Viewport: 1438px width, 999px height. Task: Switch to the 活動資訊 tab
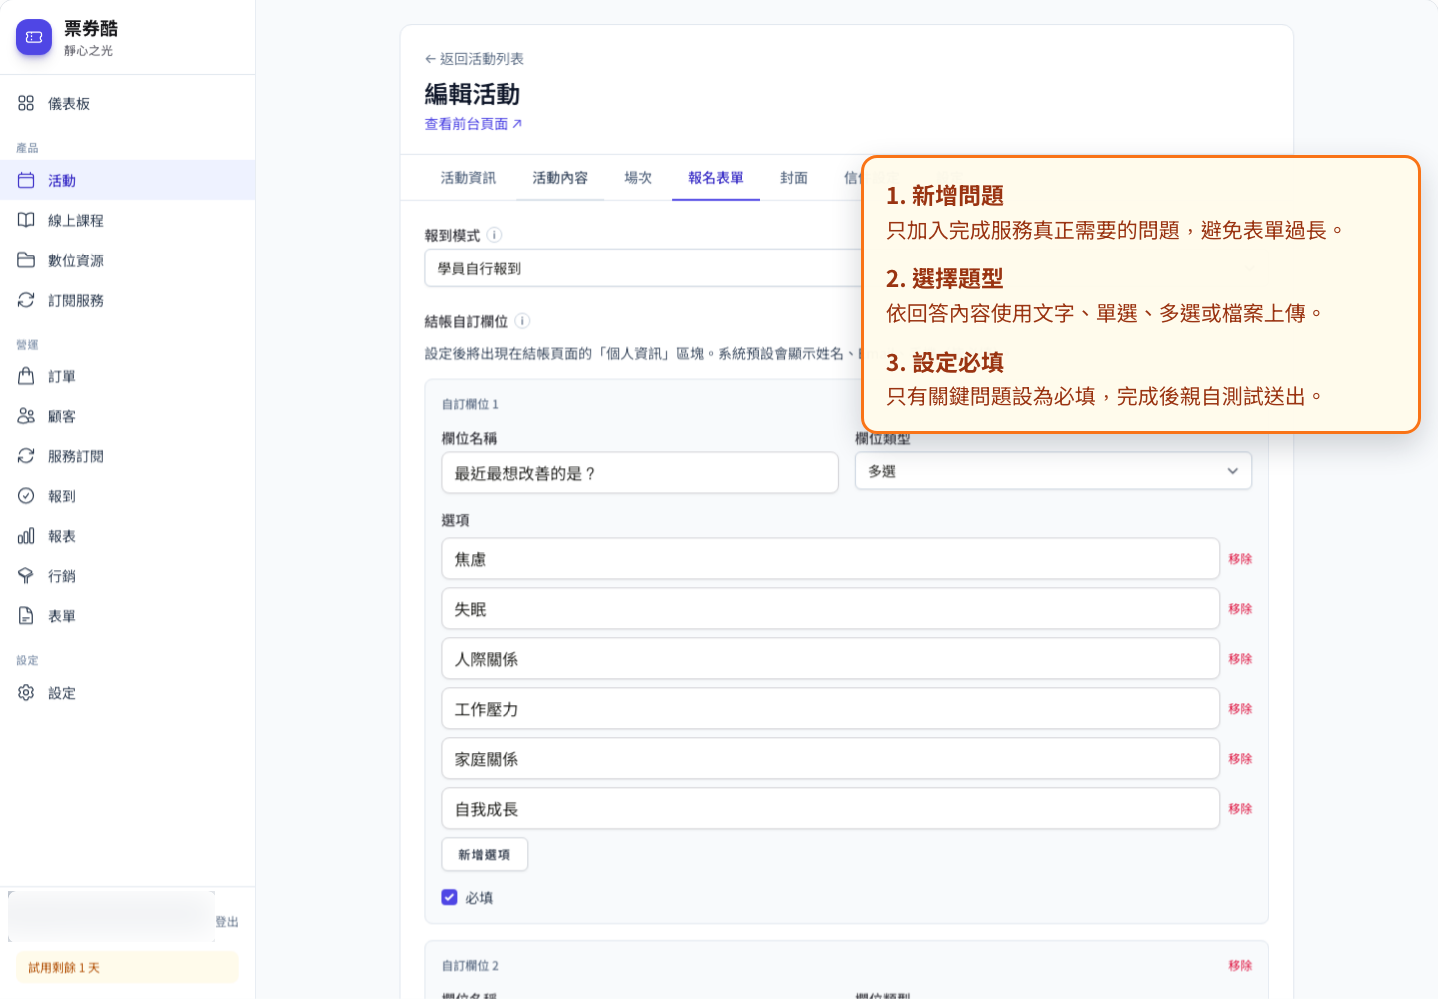(468, 178)
